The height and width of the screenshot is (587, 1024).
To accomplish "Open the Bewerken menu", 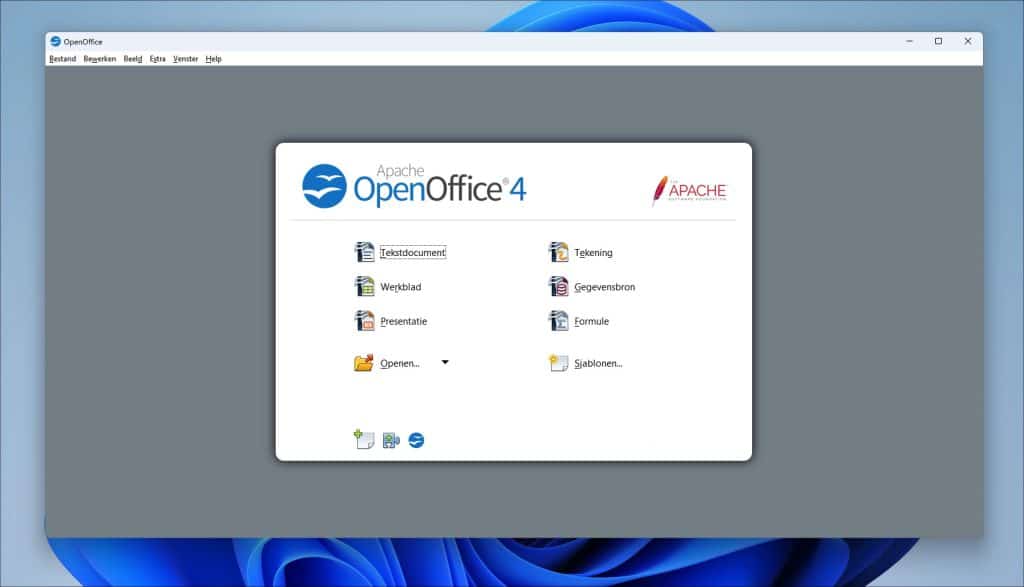I will coord(100,59).
